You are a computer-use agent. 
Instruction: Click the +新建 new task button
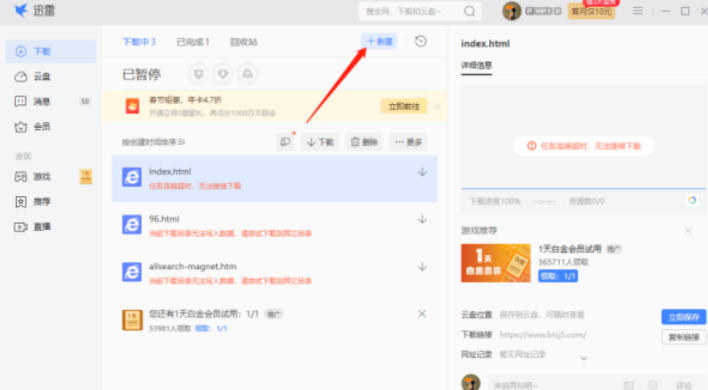[x=379, y=42]
